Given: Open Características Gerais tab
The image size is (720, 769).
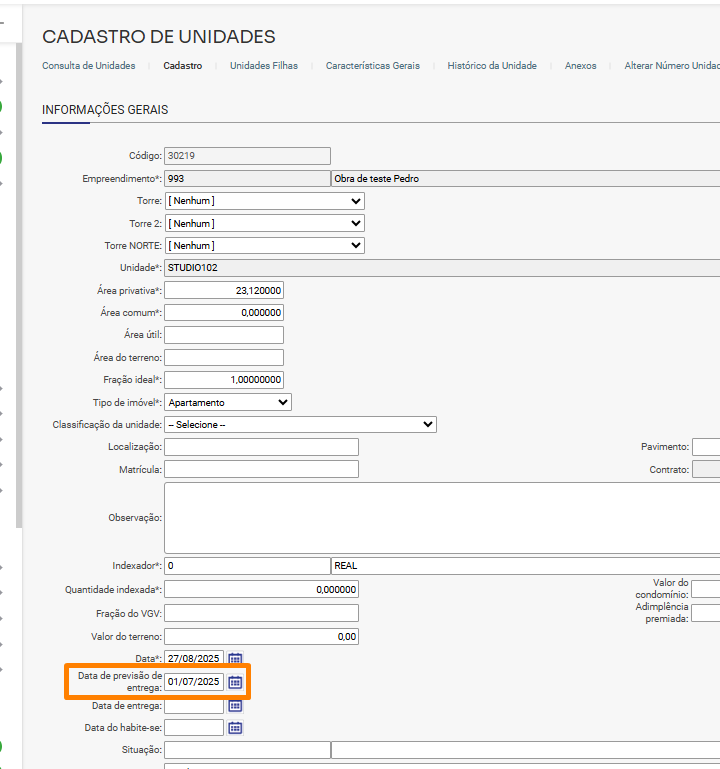Looking at the screenshot, I should [373, 66].
